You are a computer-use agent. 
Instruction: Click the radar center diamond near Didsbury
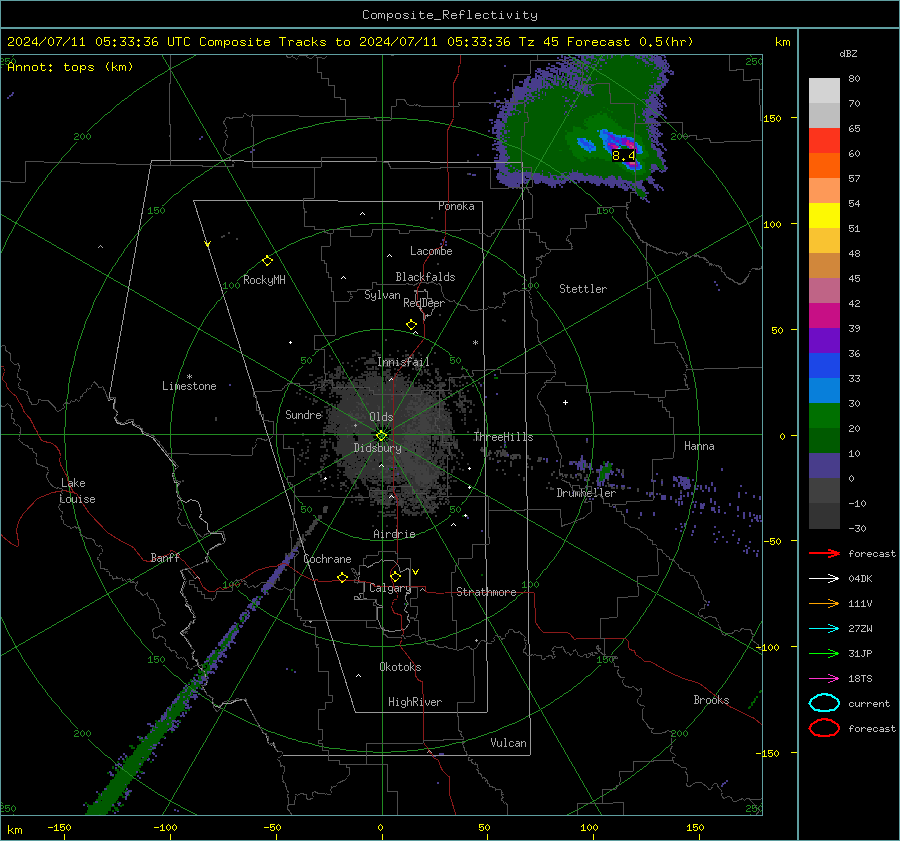(x=381, y=435)
